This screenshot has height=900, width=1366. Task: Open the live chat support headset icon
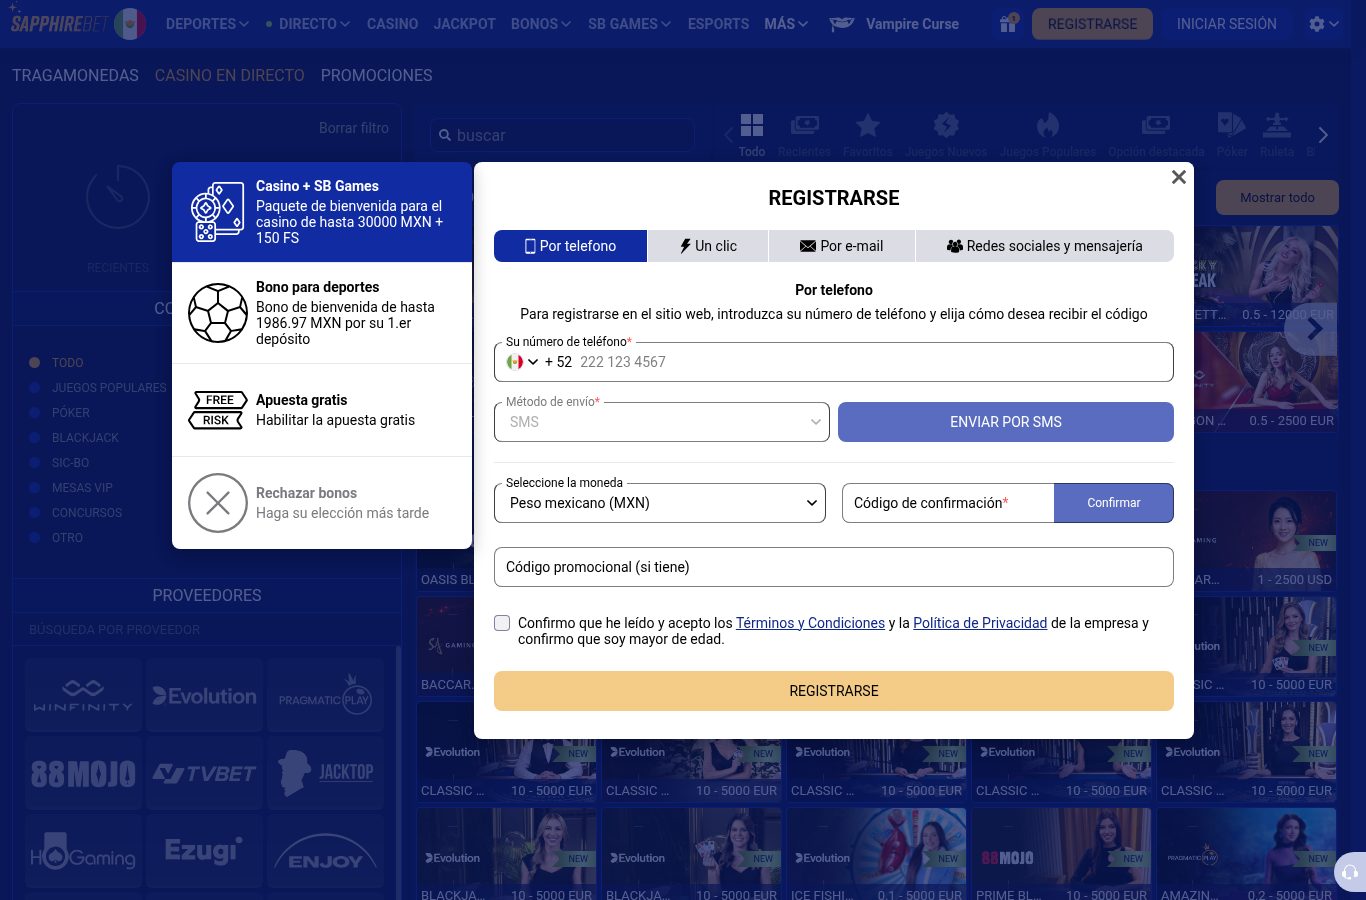point(1350,872)
